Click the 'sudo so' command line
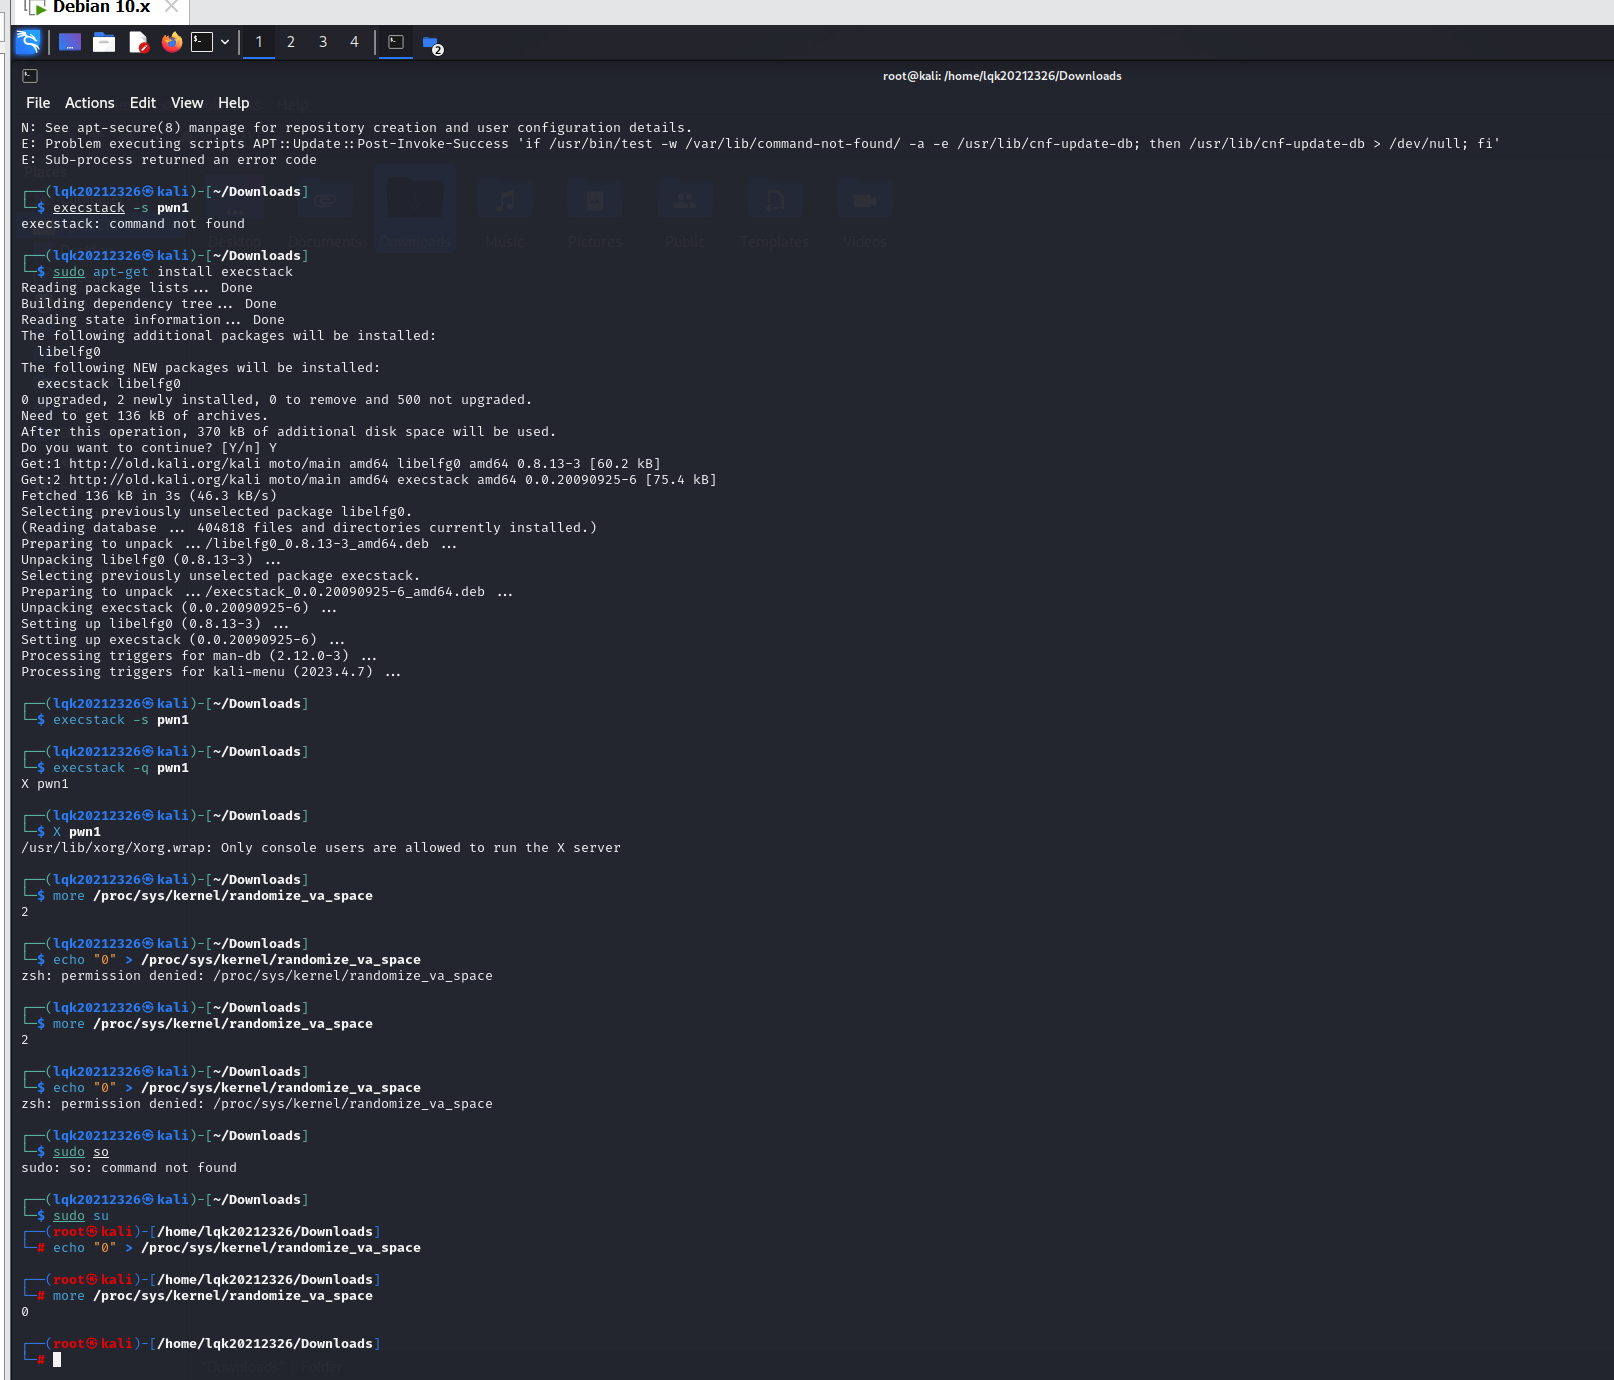 tap(81, 1152)
